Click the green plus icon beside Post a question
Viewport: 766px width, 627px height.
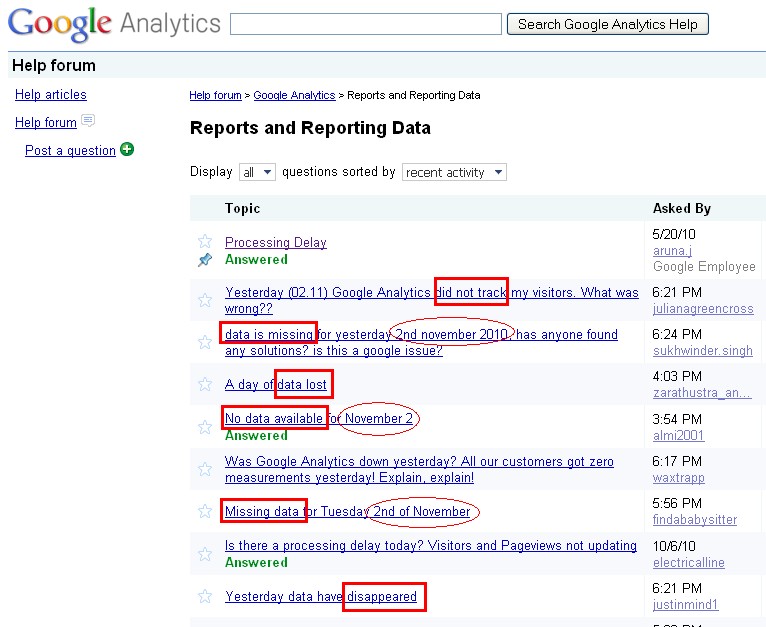[127, 149]
